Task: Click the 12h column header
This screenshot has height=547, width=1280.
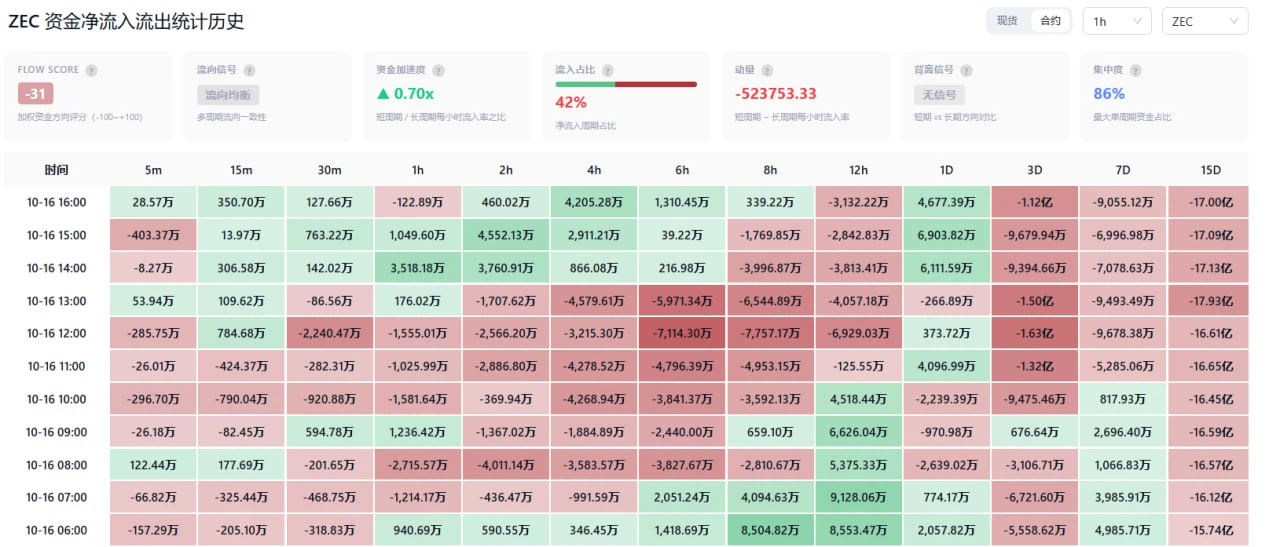Action: coord(859,170)
